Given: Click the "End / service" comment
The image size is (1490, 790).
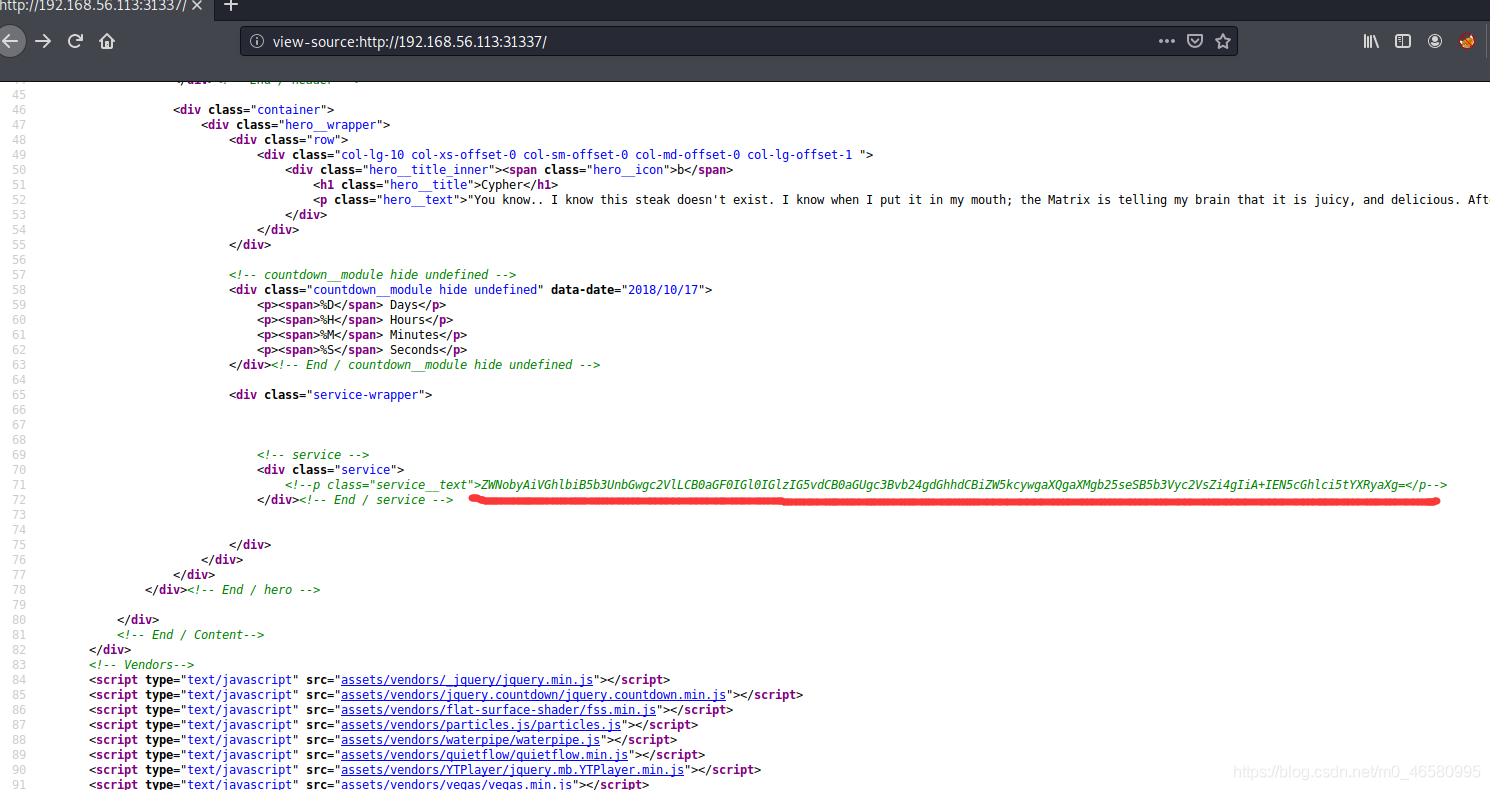Looking at the screenshot, I should 376,500.
